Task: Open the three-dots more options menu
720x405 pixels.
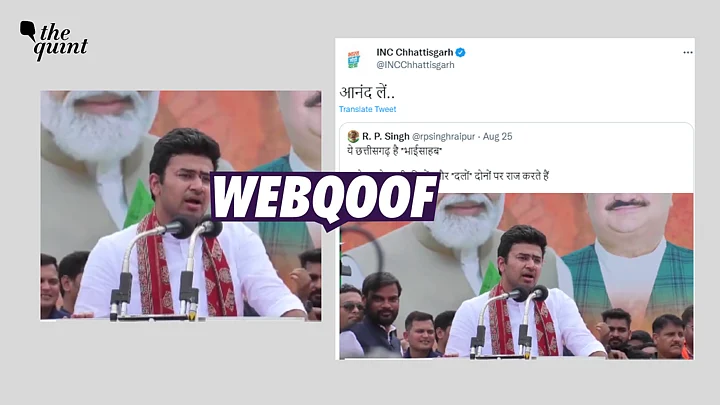Action: (x=687, y=52)
